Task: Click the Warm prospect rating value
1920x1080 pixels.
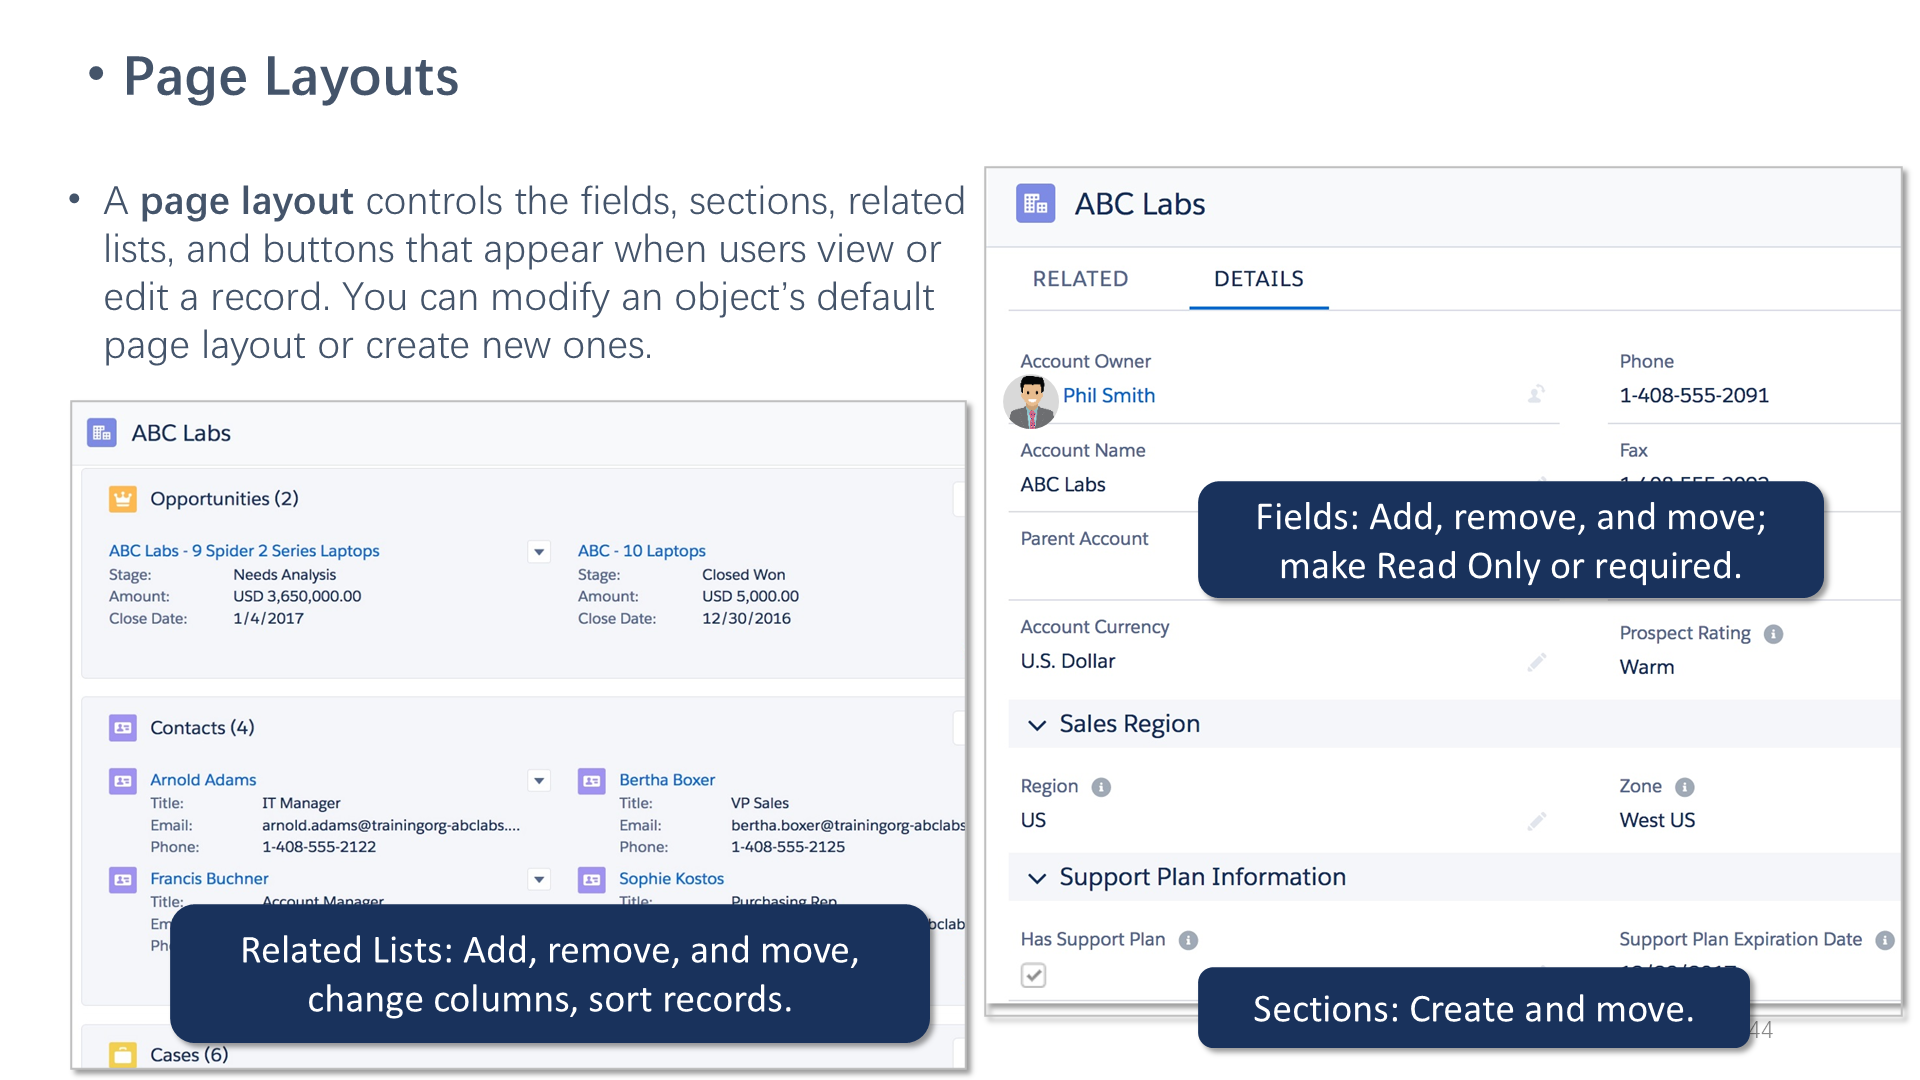Action: 1646,667
